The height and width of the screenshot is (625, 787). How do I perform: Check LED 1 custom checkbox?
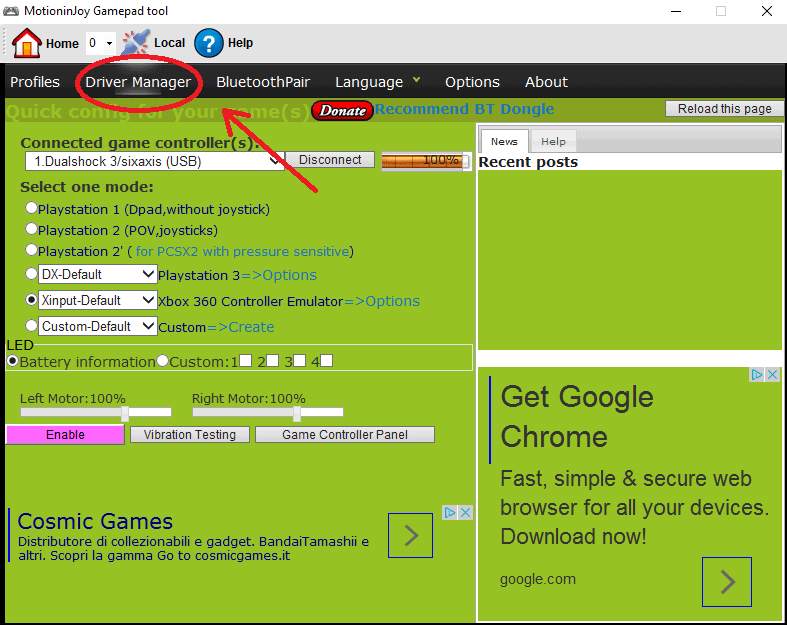click(x=245, y=360)
